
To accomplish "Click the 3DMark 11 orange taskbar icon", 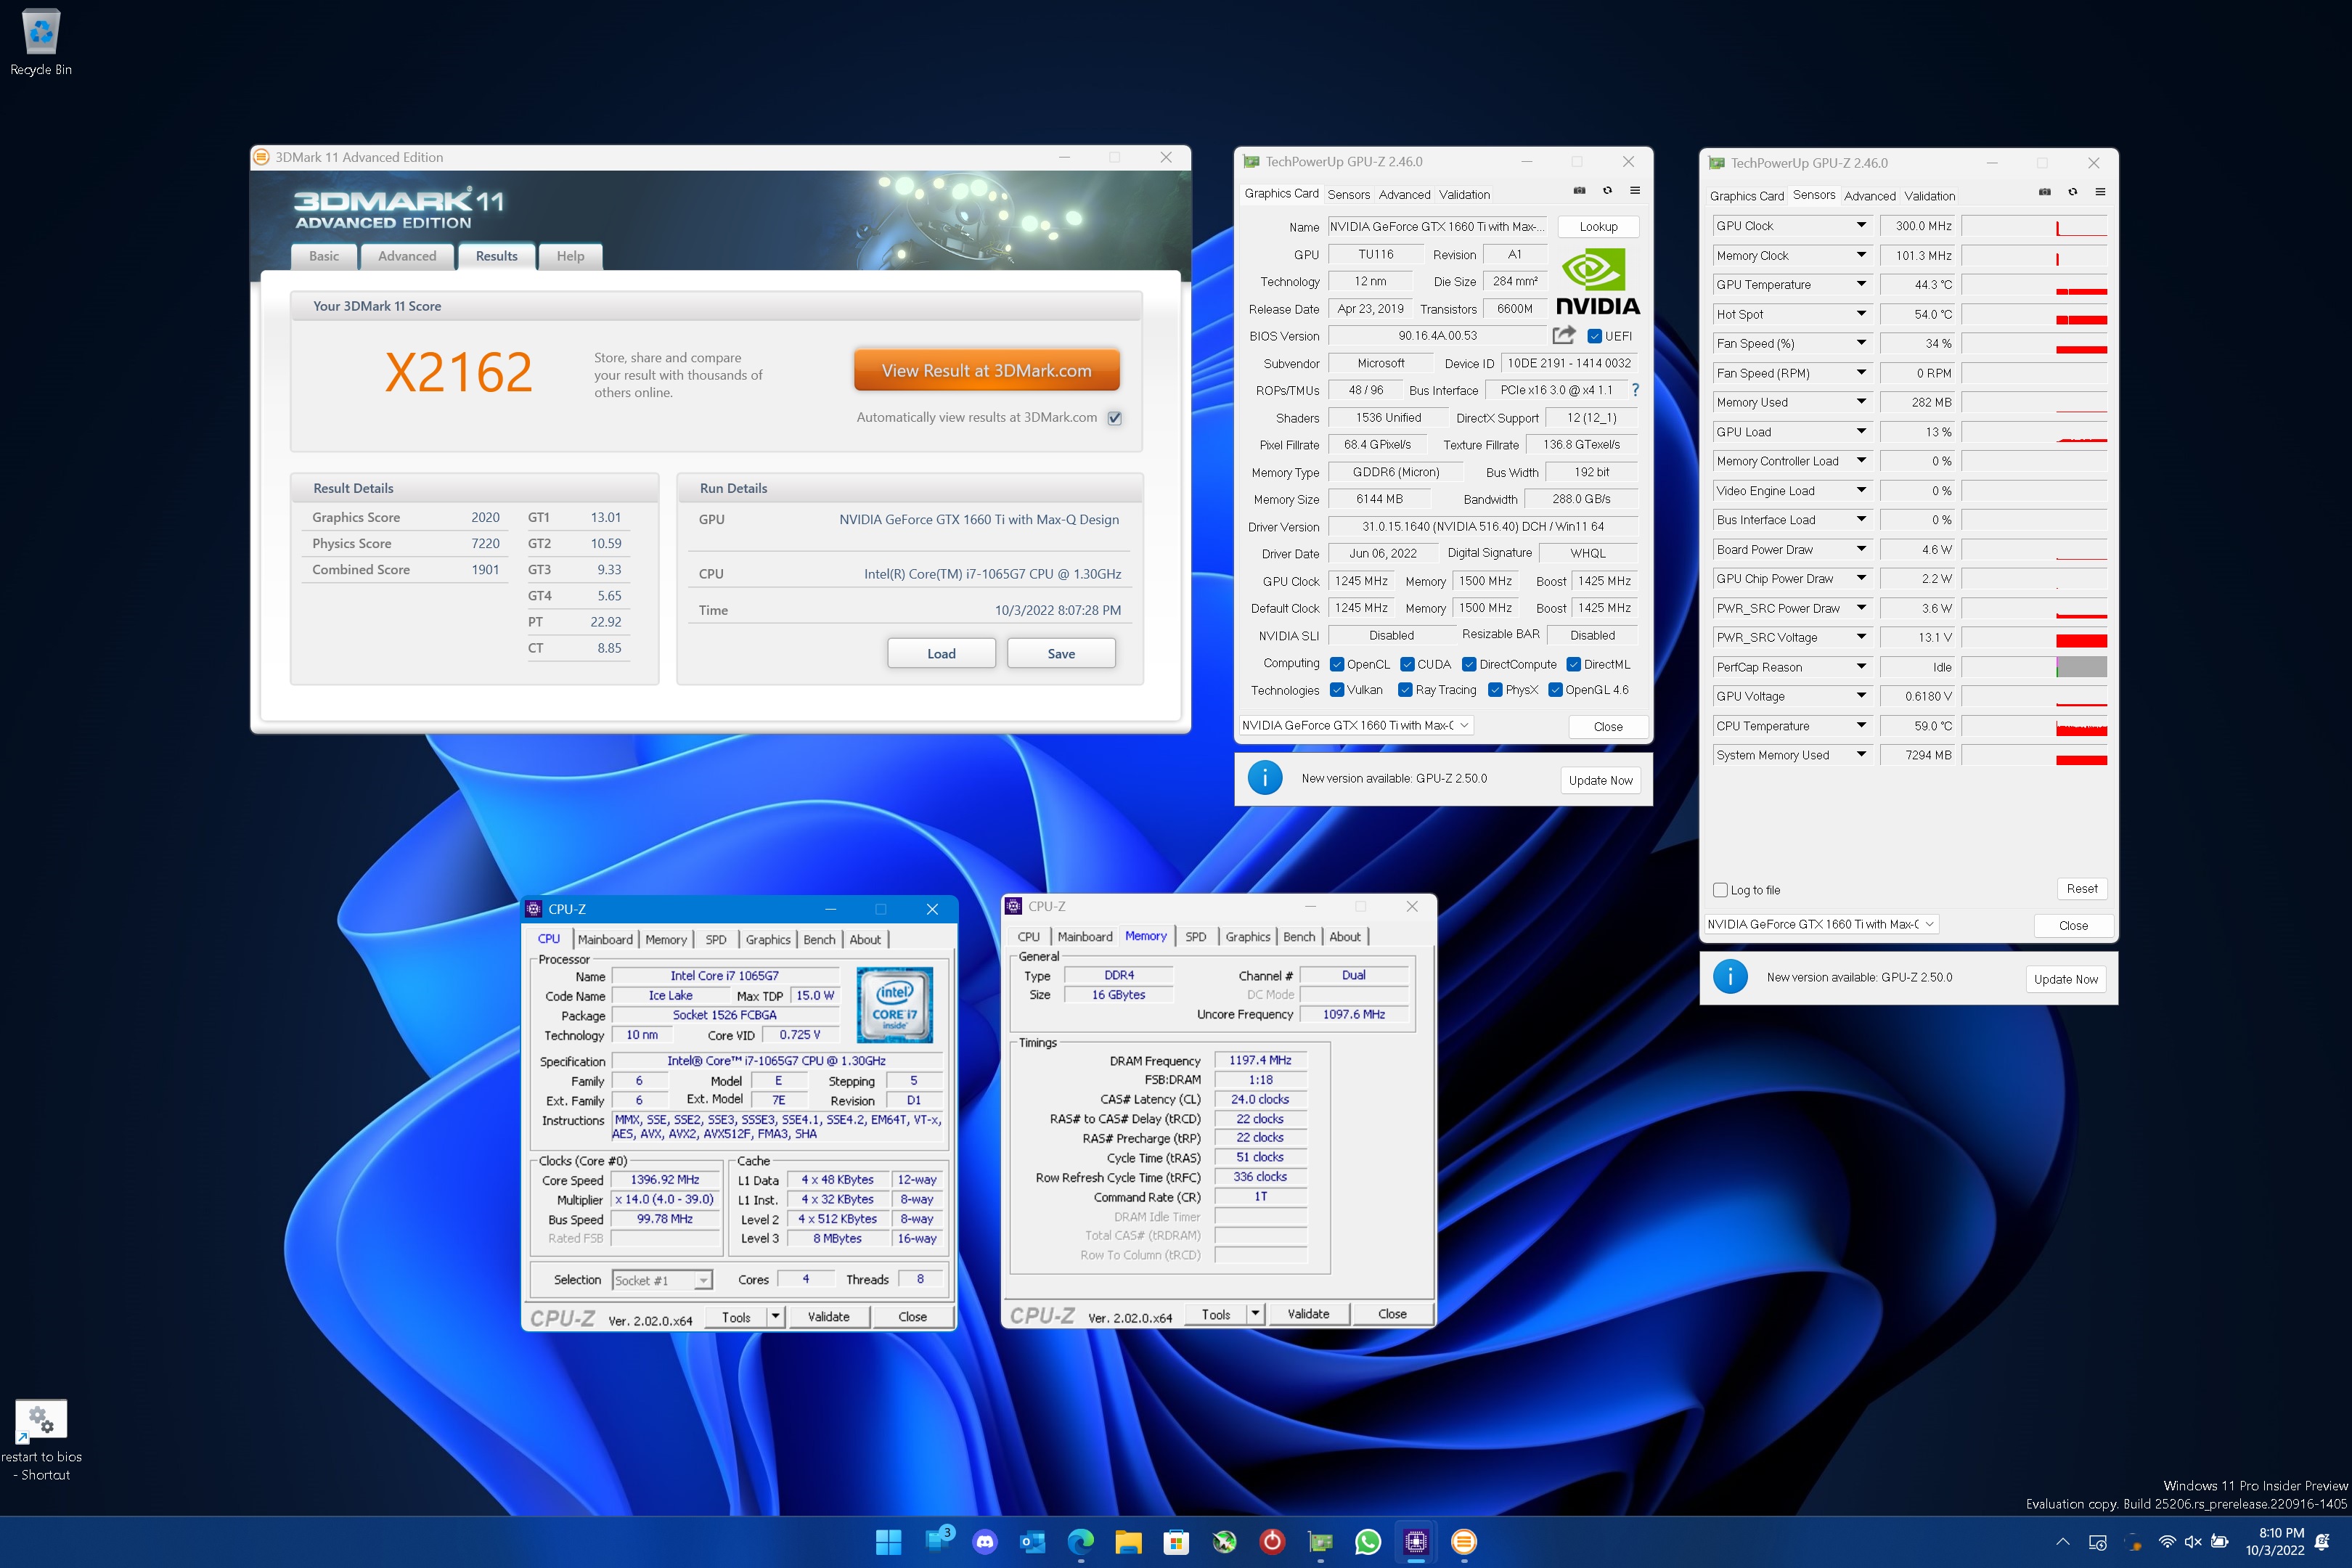I will click(1464, 1542).
